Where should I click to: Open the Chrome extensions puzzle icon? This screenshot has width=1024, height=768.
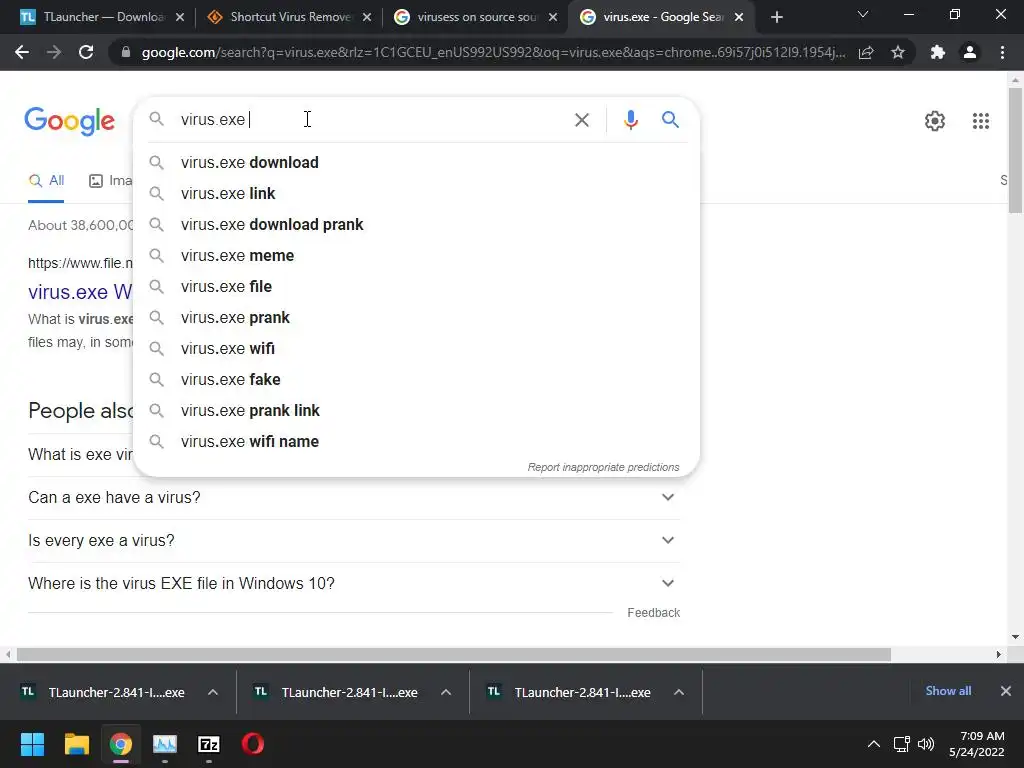point(938,52)
